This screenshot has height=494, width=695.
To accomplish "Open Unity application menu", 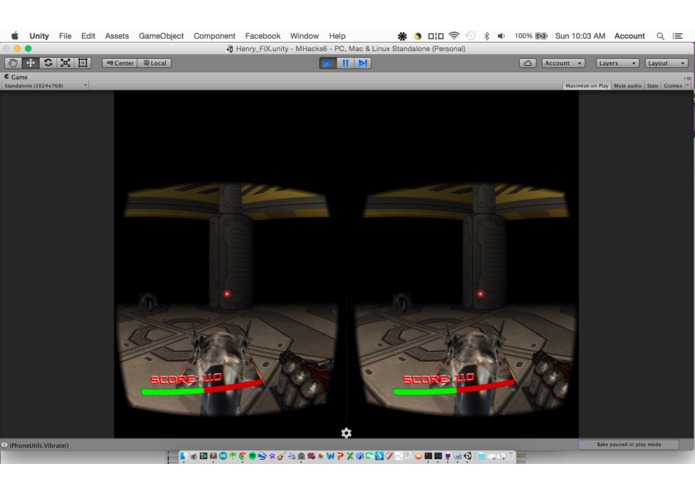I will pos(39,36).
